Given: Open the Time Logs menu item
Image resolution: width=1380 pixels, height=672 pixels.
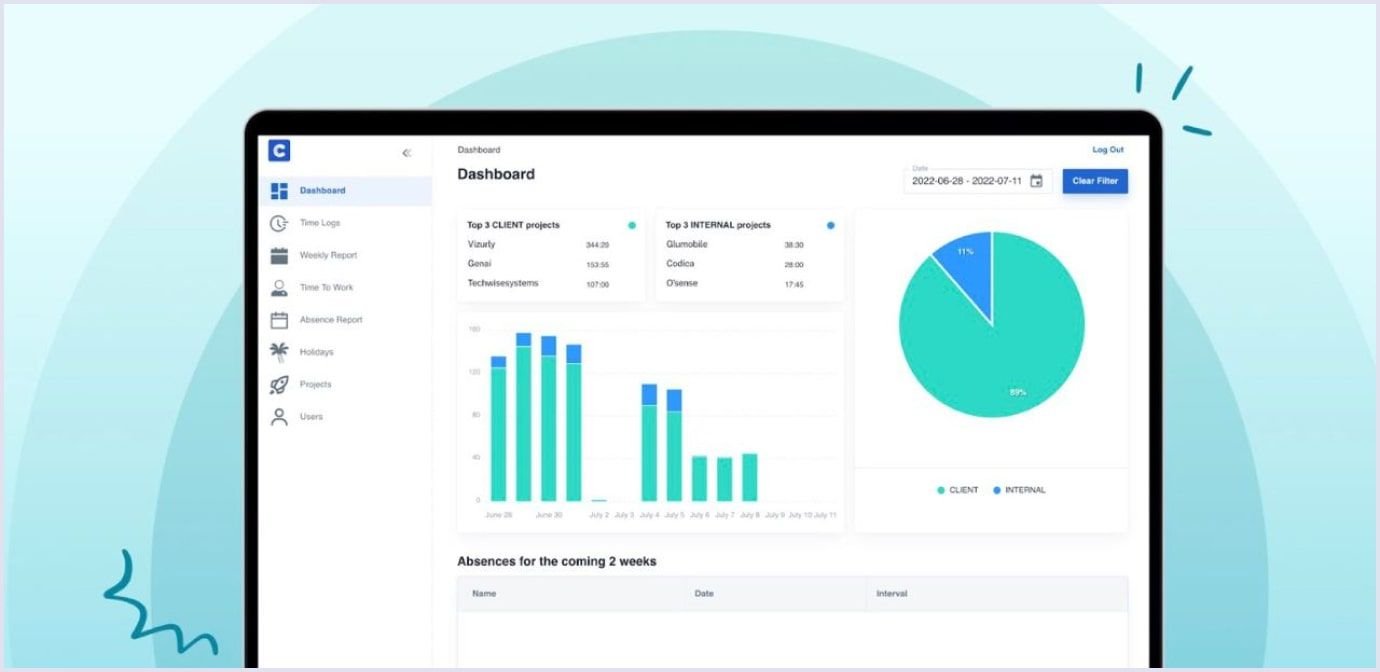Looking at the screenshot, I should pyautogui.click(x=345, y=223).
